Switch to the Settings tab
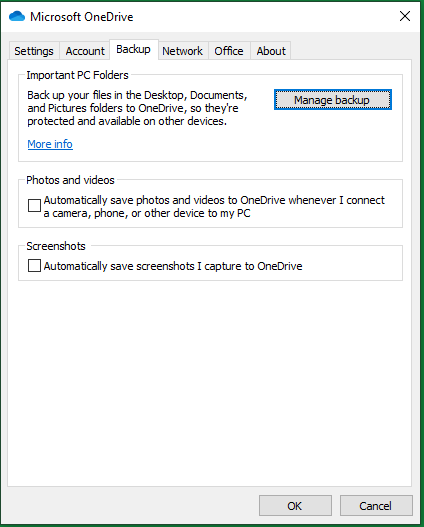This screenshot has width=424, height=527. (34, 51)
